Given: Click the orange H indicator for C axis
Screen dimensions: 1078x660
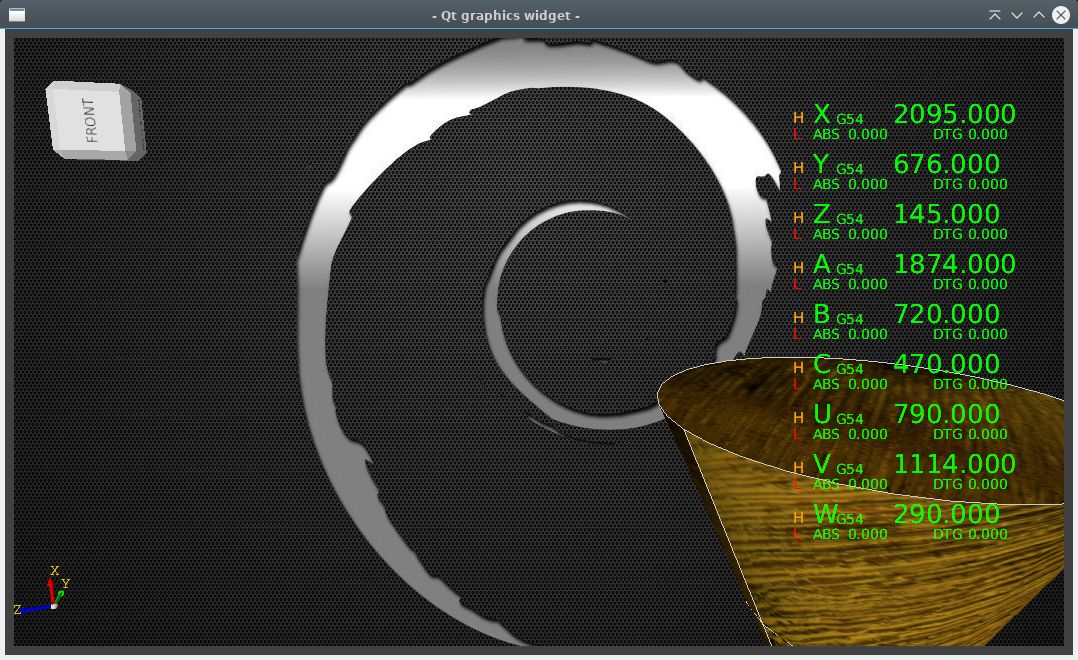Looking at the screenshot, I should [x=798, y=368].
